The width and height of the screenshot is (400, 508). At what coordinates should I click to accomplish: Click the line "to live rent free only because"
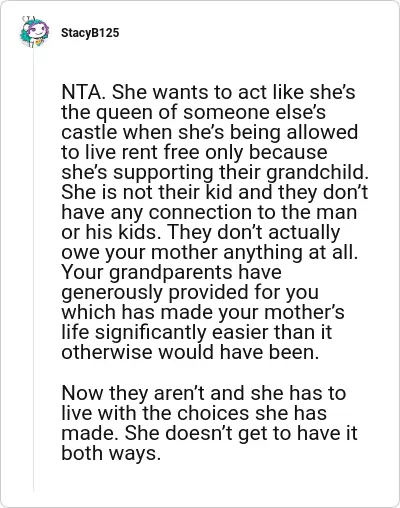194,152
